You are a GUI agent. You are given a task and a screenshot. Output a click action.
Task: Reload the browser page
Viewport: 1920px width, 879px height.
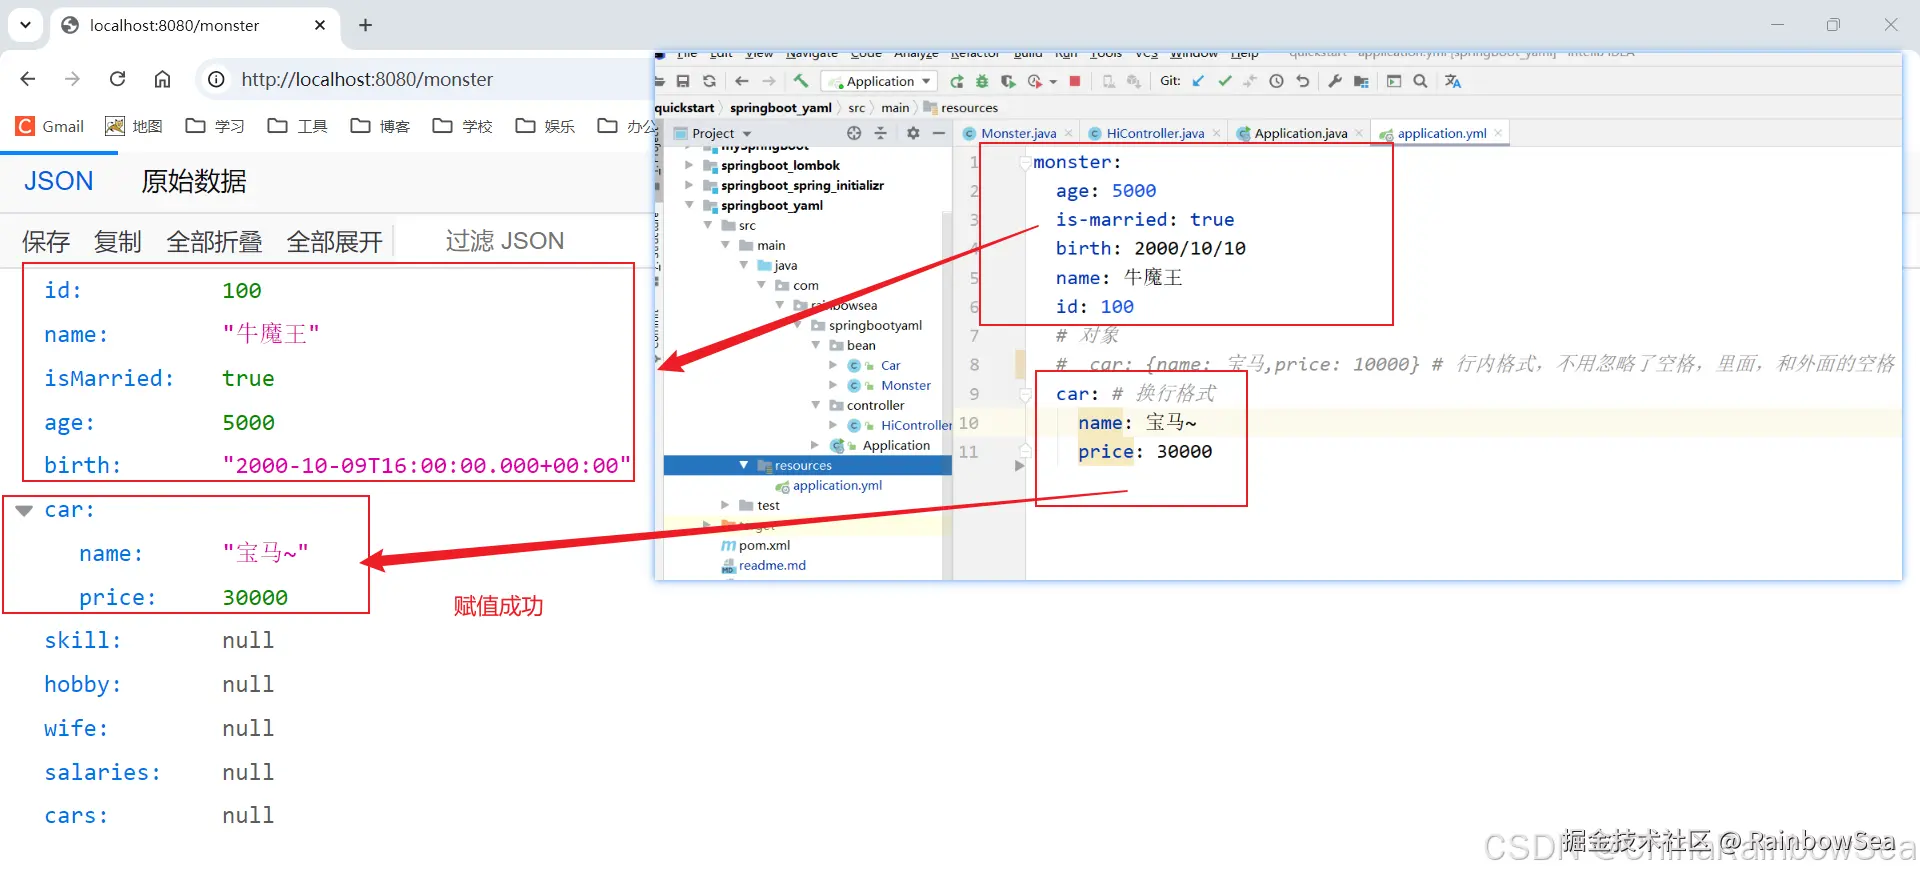[x=117, y=79]
